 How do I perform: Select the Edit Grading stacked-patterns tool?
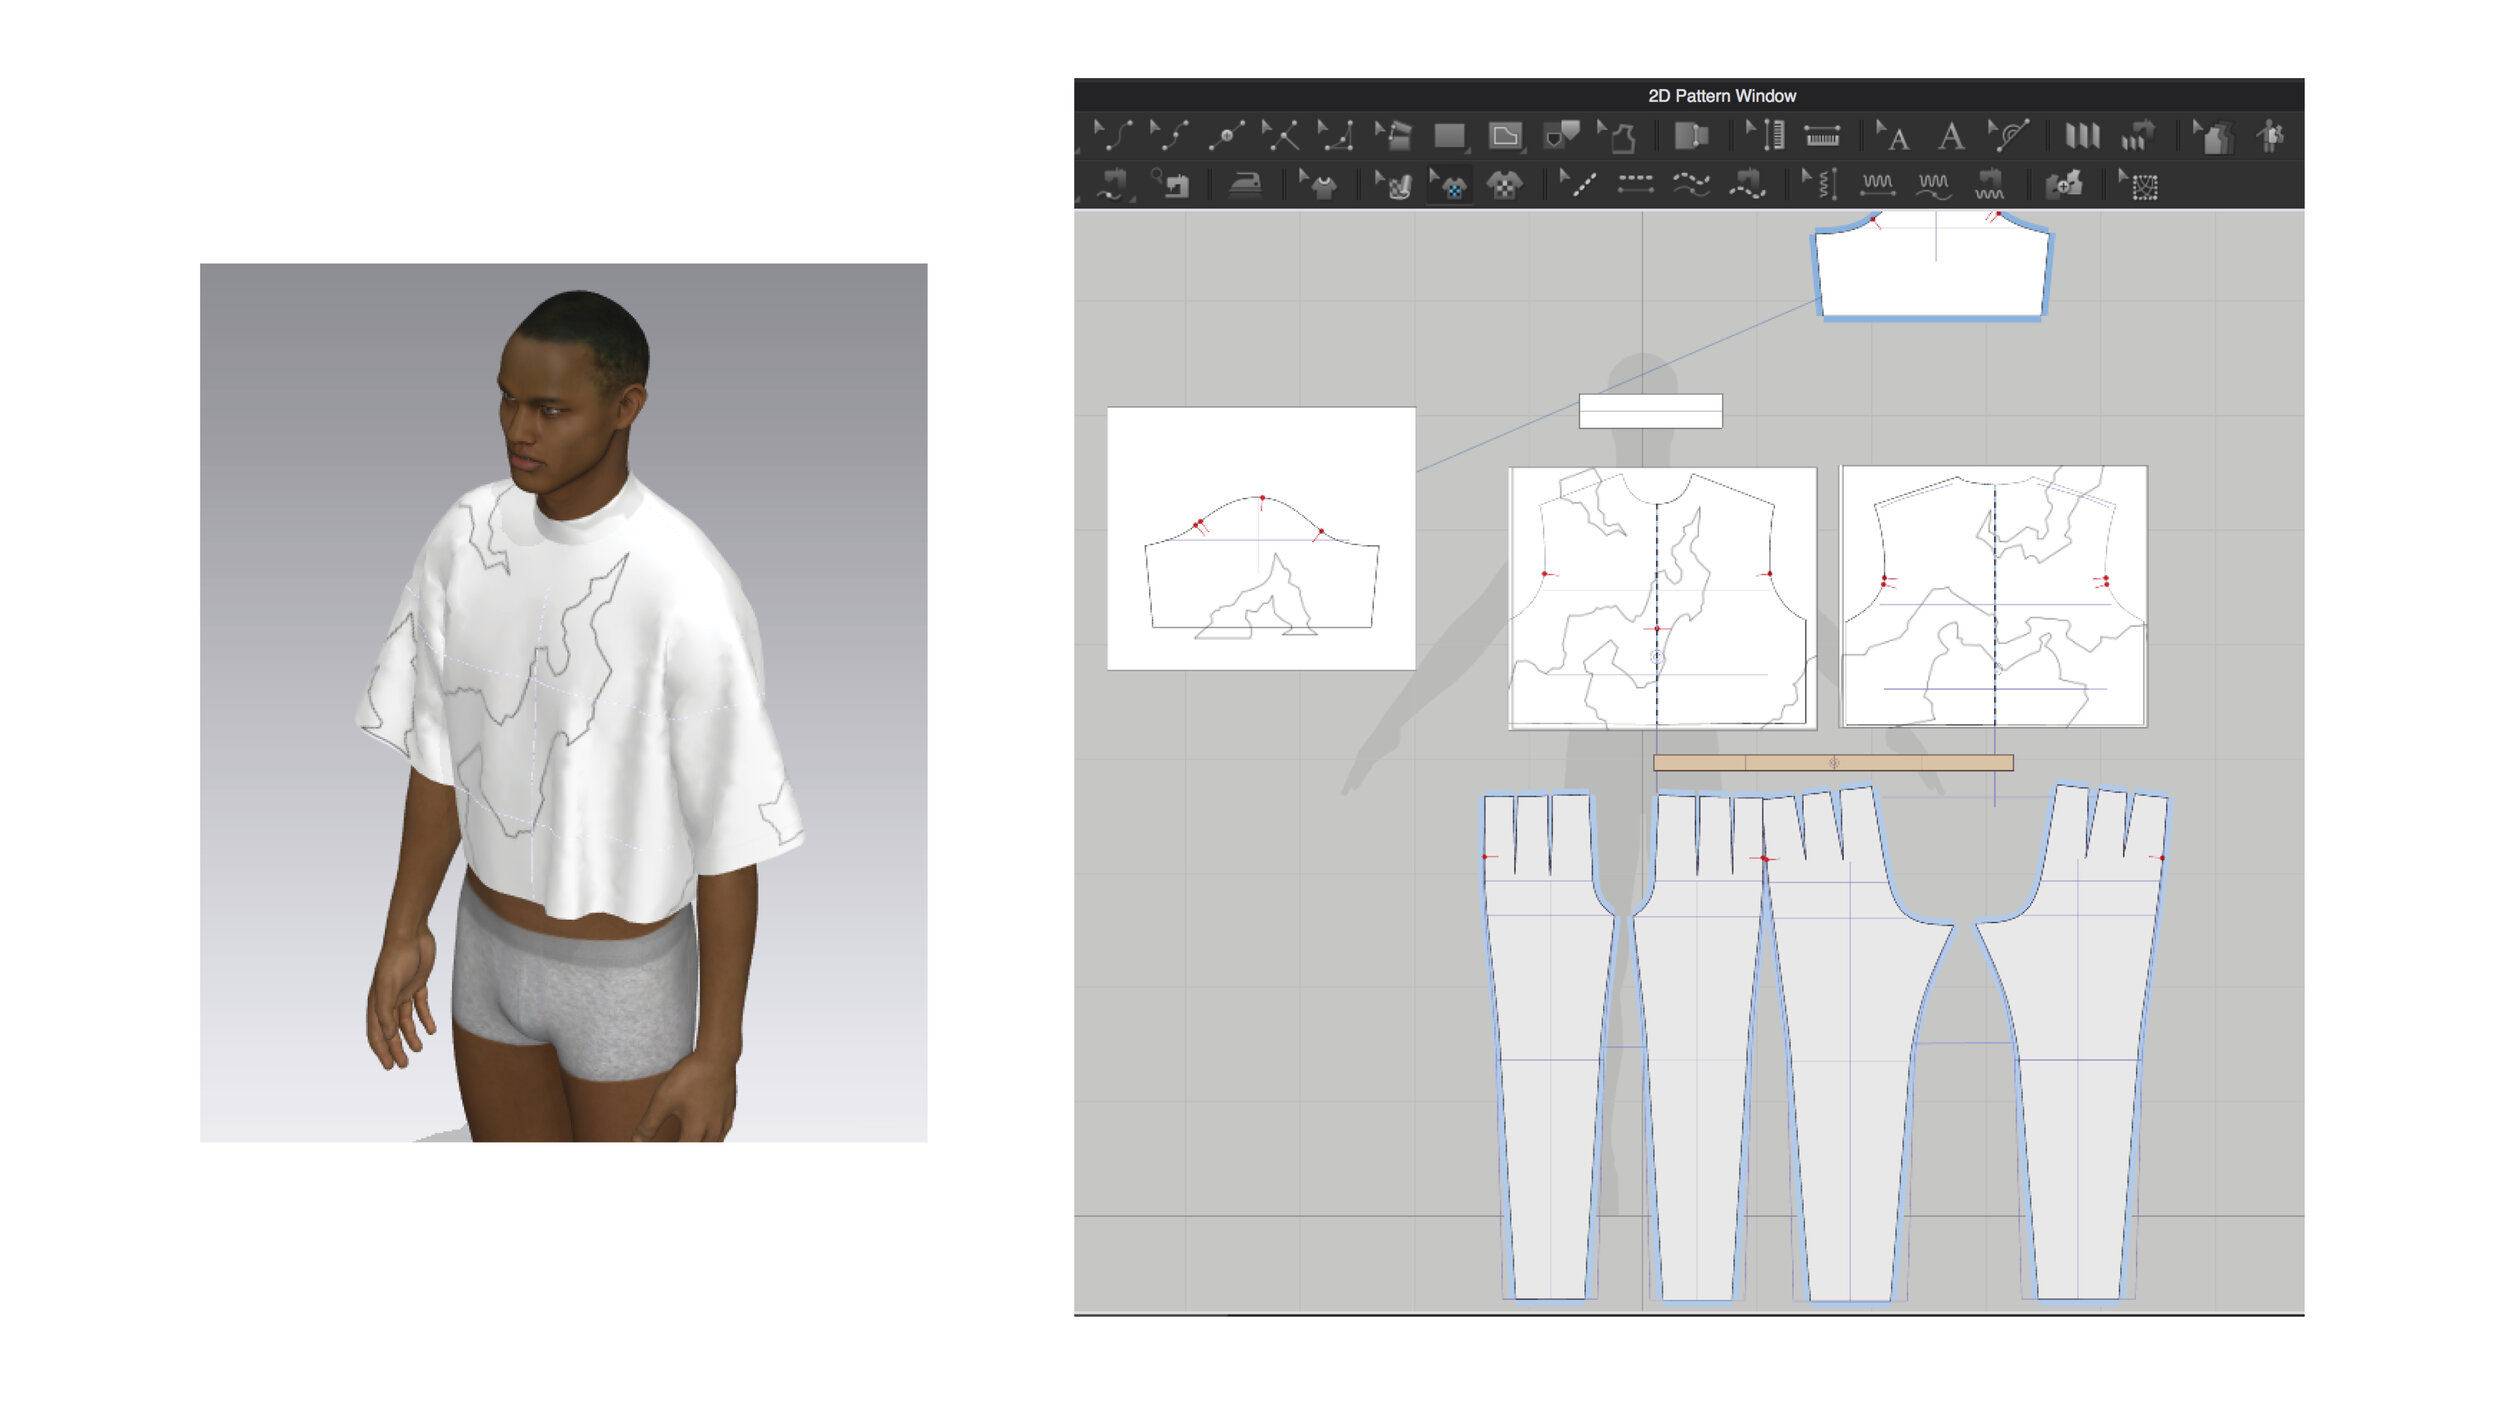(x=2213, y=135)
